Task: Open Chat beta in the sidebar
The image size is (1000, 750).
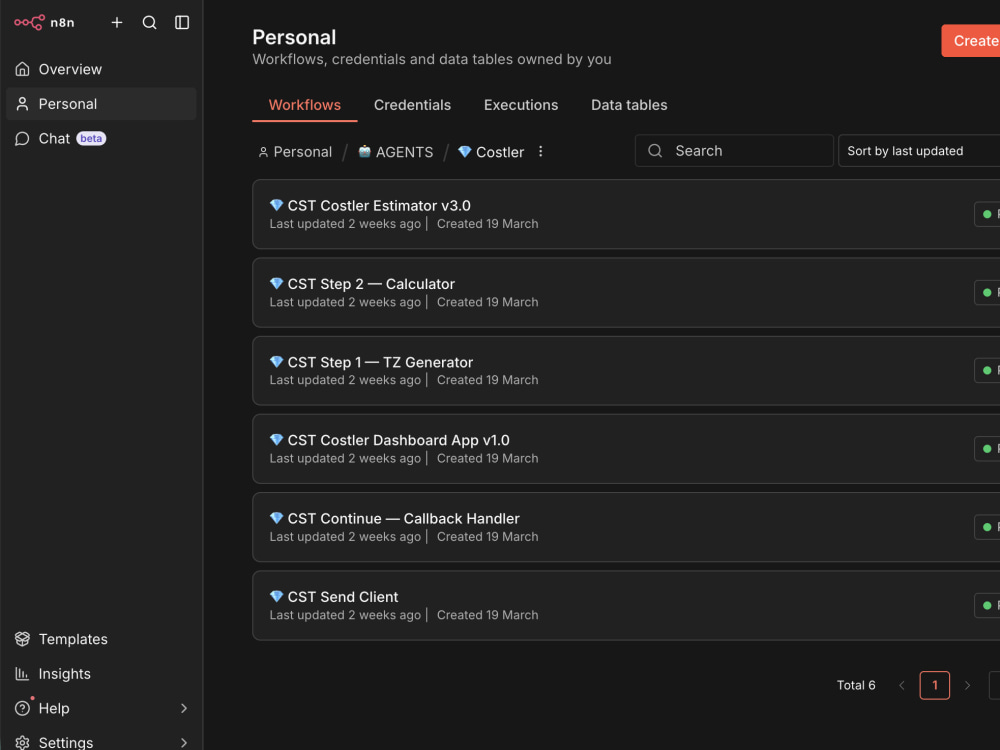Action: point(101,138)
